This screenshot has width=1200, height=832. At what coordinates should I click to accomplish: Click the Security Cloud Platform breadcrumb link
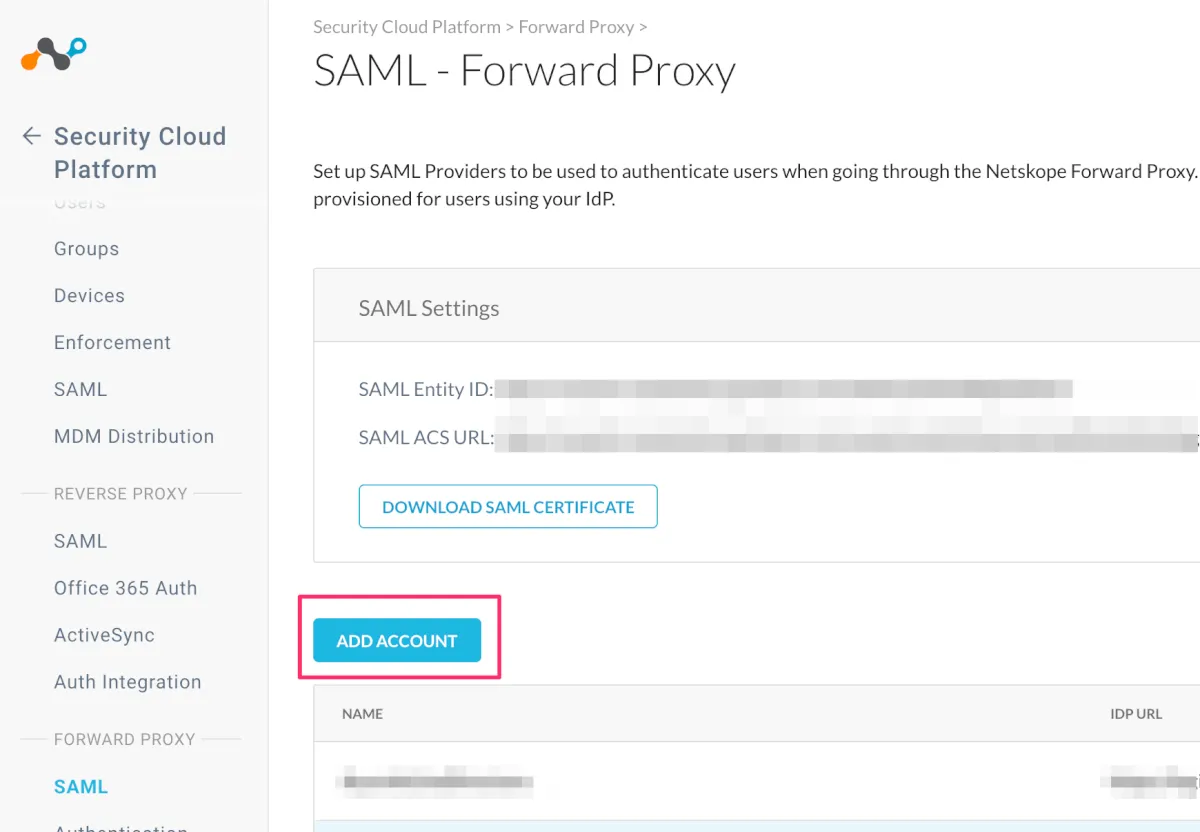pos(407,27)
